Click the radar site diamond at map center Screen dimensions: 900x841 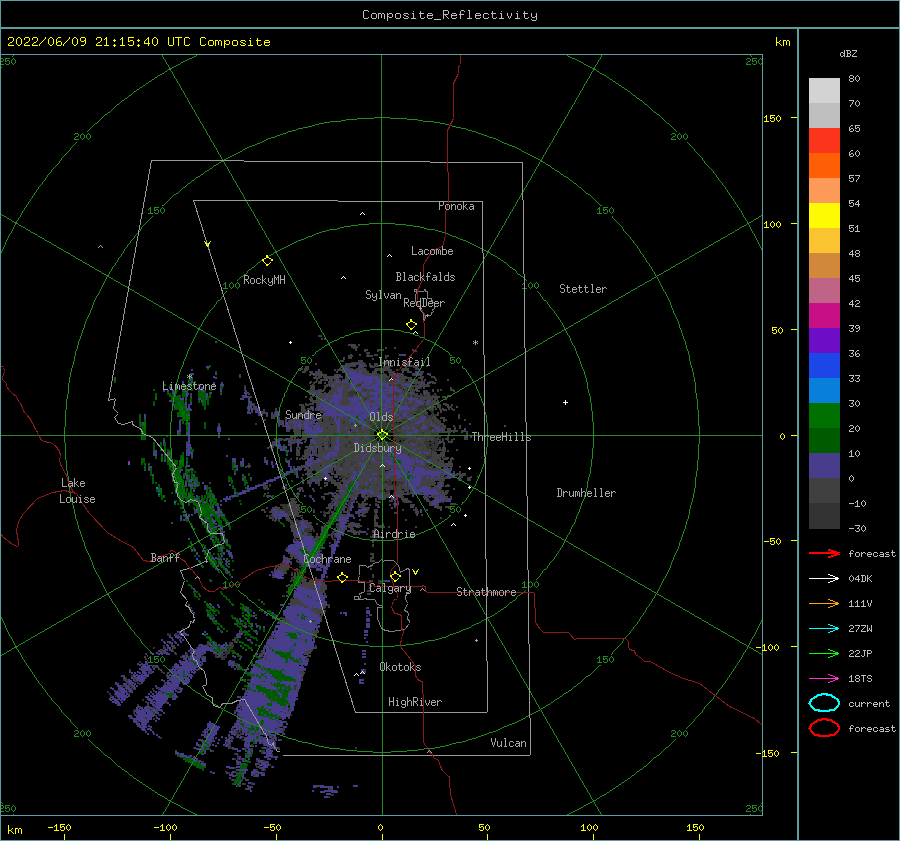382,435
